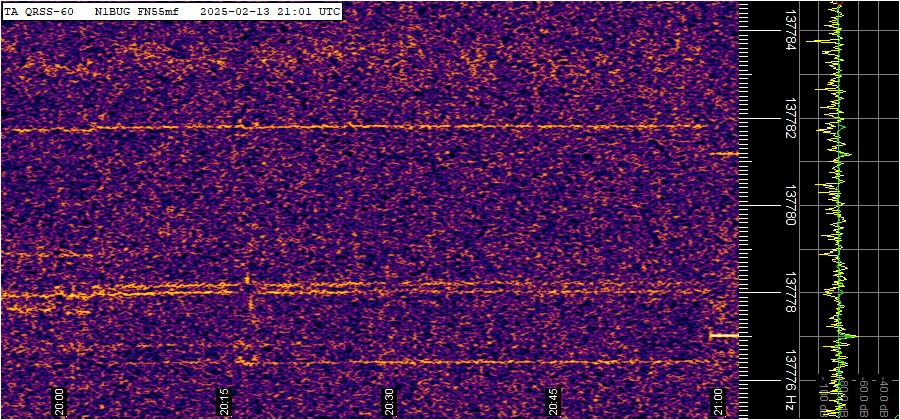Image resolution: width=900 pixels, height=420 pixels.
Task: Click the -60.0 dB scale label
Action: tap(863, 397)
